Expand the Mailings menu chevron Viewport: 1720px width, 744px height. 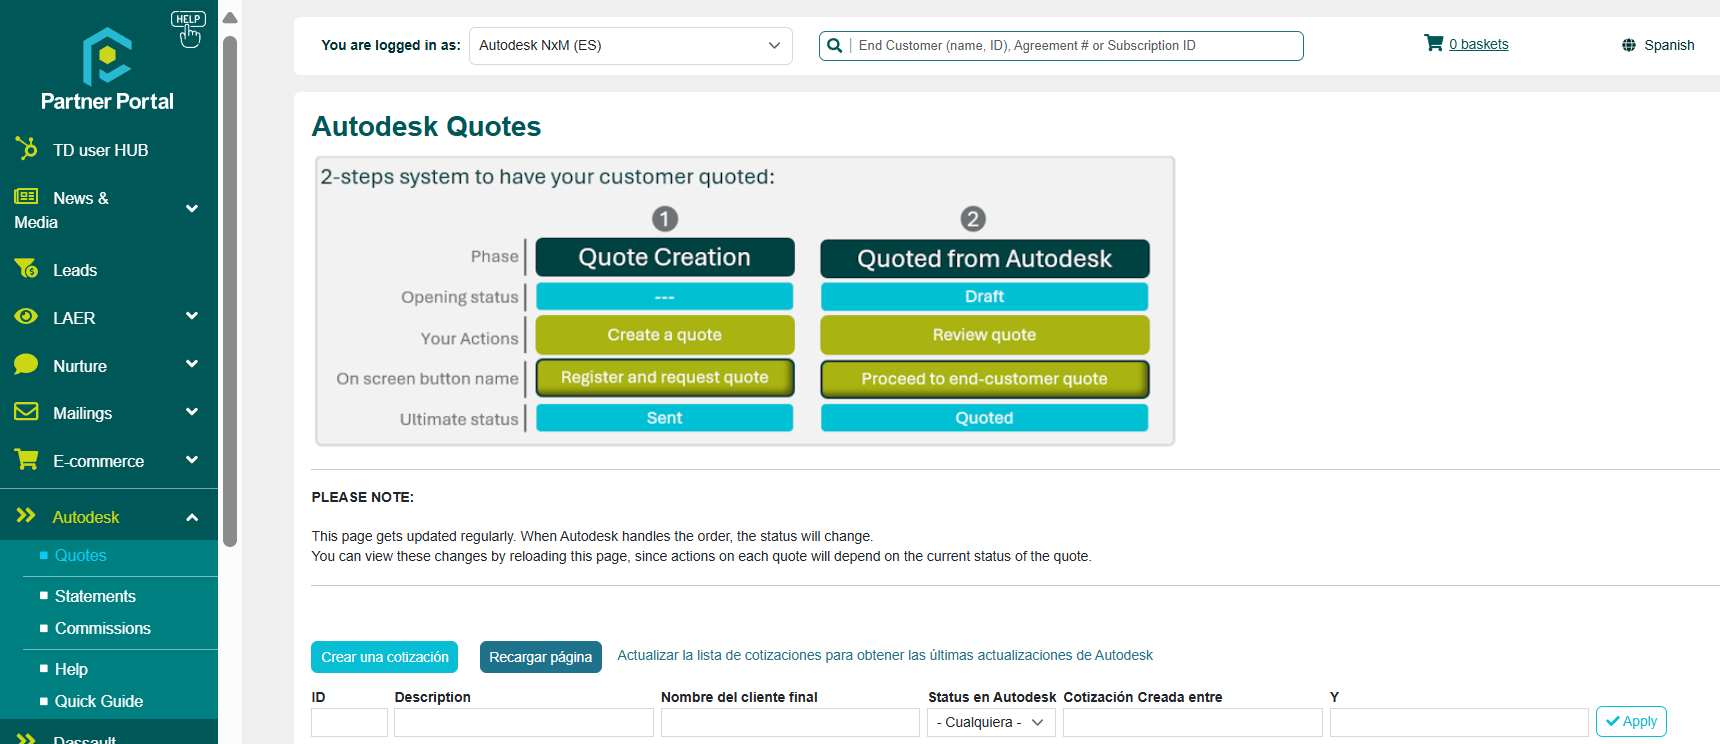click(x=192, y=411)
